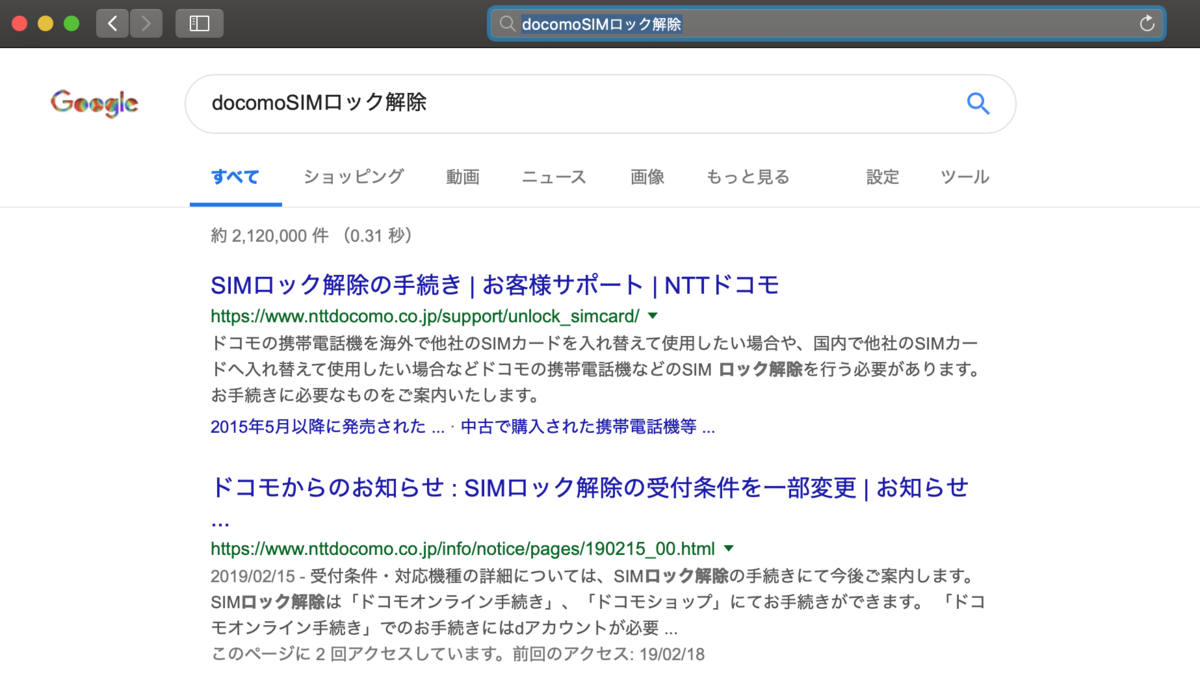Screen dimensions: 1200x681
Task: Minimize the window with the yellow button
Action: [45, 24]
